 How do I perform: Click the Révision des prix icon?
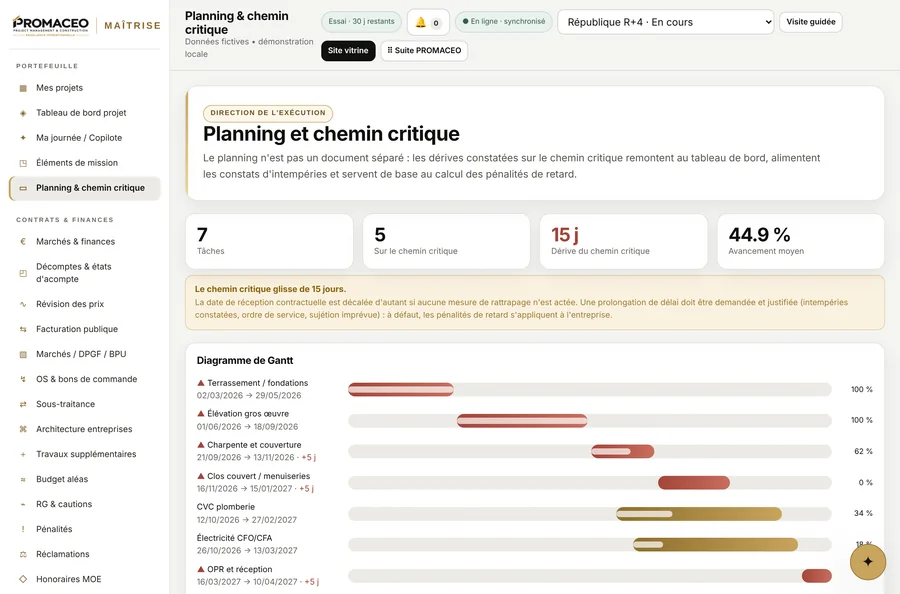(23, 304)
